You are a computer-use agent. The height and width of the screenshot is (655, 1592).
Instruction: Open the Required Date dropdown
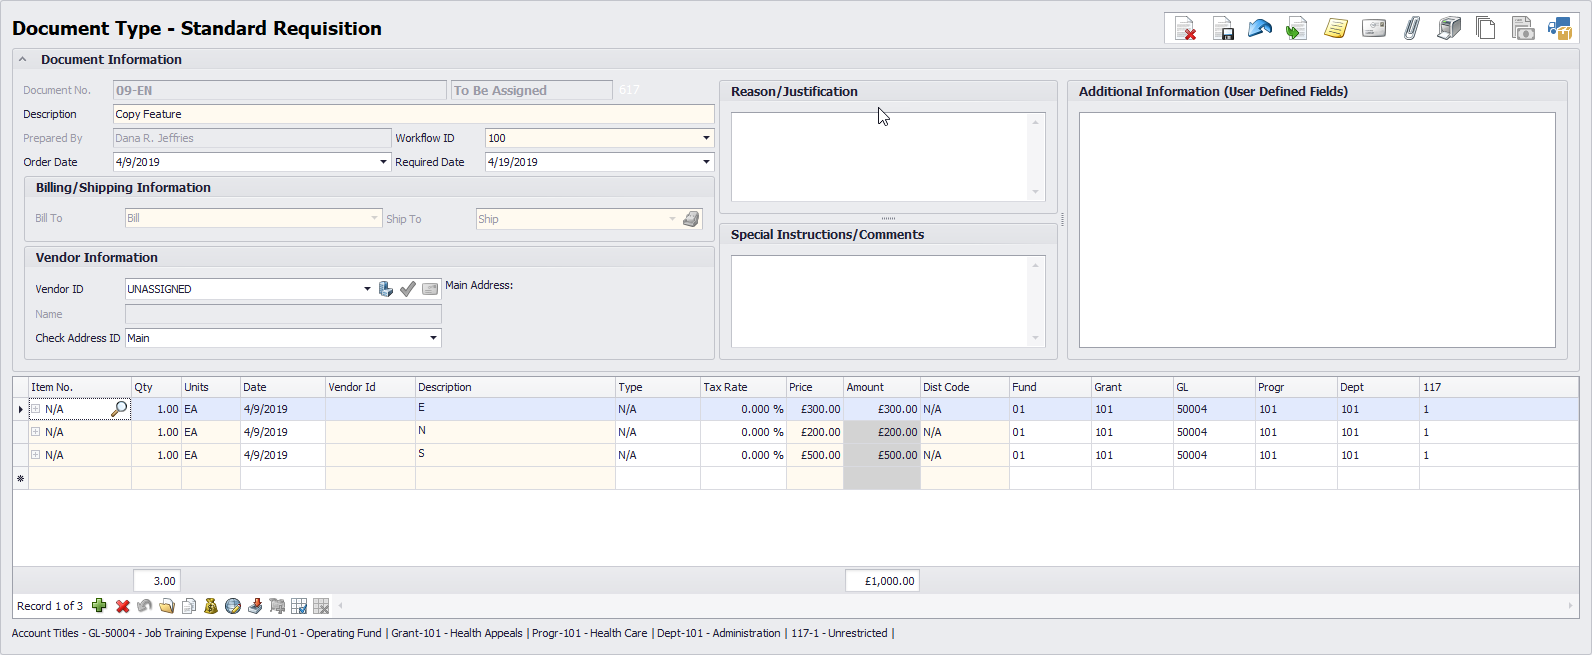(705, 162)
